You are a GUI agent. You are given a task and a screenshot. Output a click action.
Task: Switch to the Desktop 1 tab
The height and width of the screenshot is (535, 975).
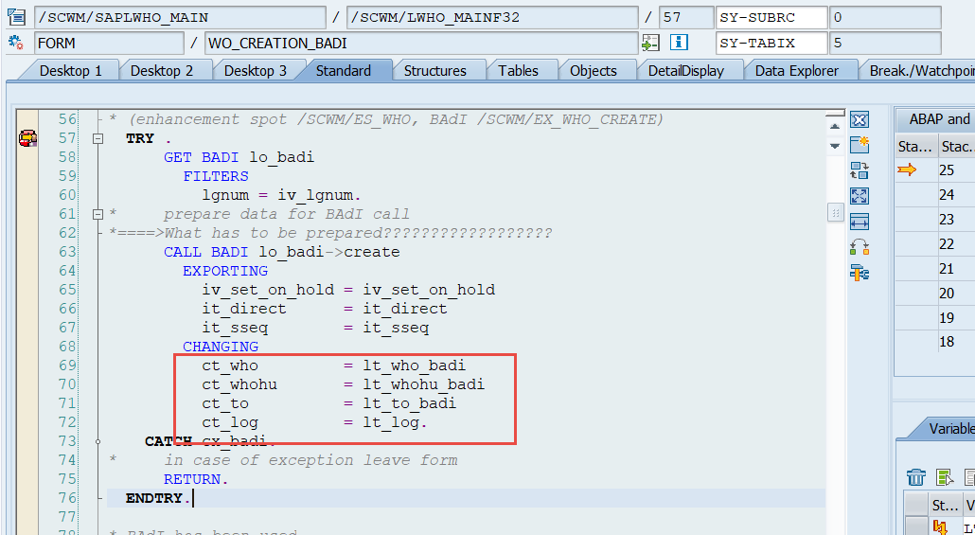click(70, 70)
